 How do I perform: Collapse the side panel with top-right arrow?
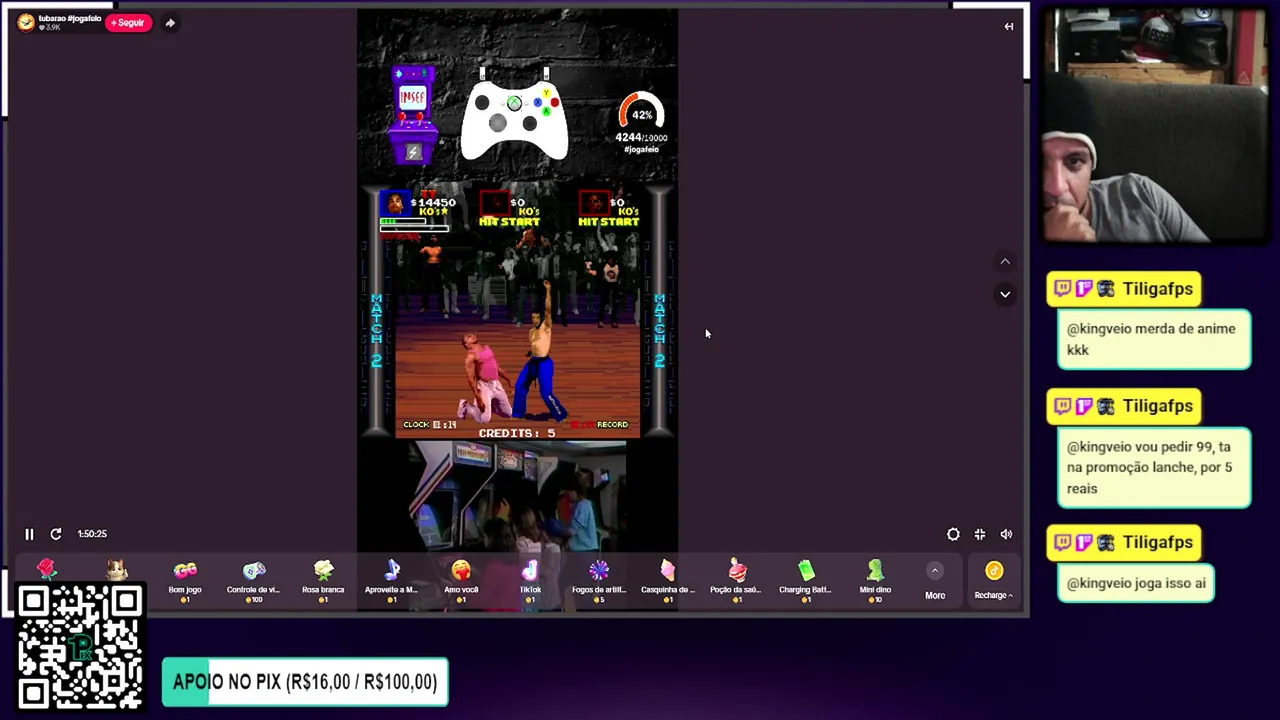point(1009,27)
